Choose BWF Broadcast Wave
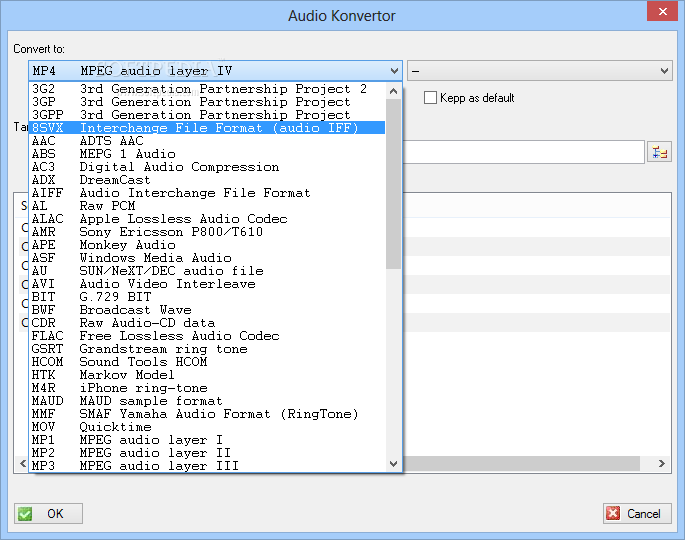 (x=207, y=310)
